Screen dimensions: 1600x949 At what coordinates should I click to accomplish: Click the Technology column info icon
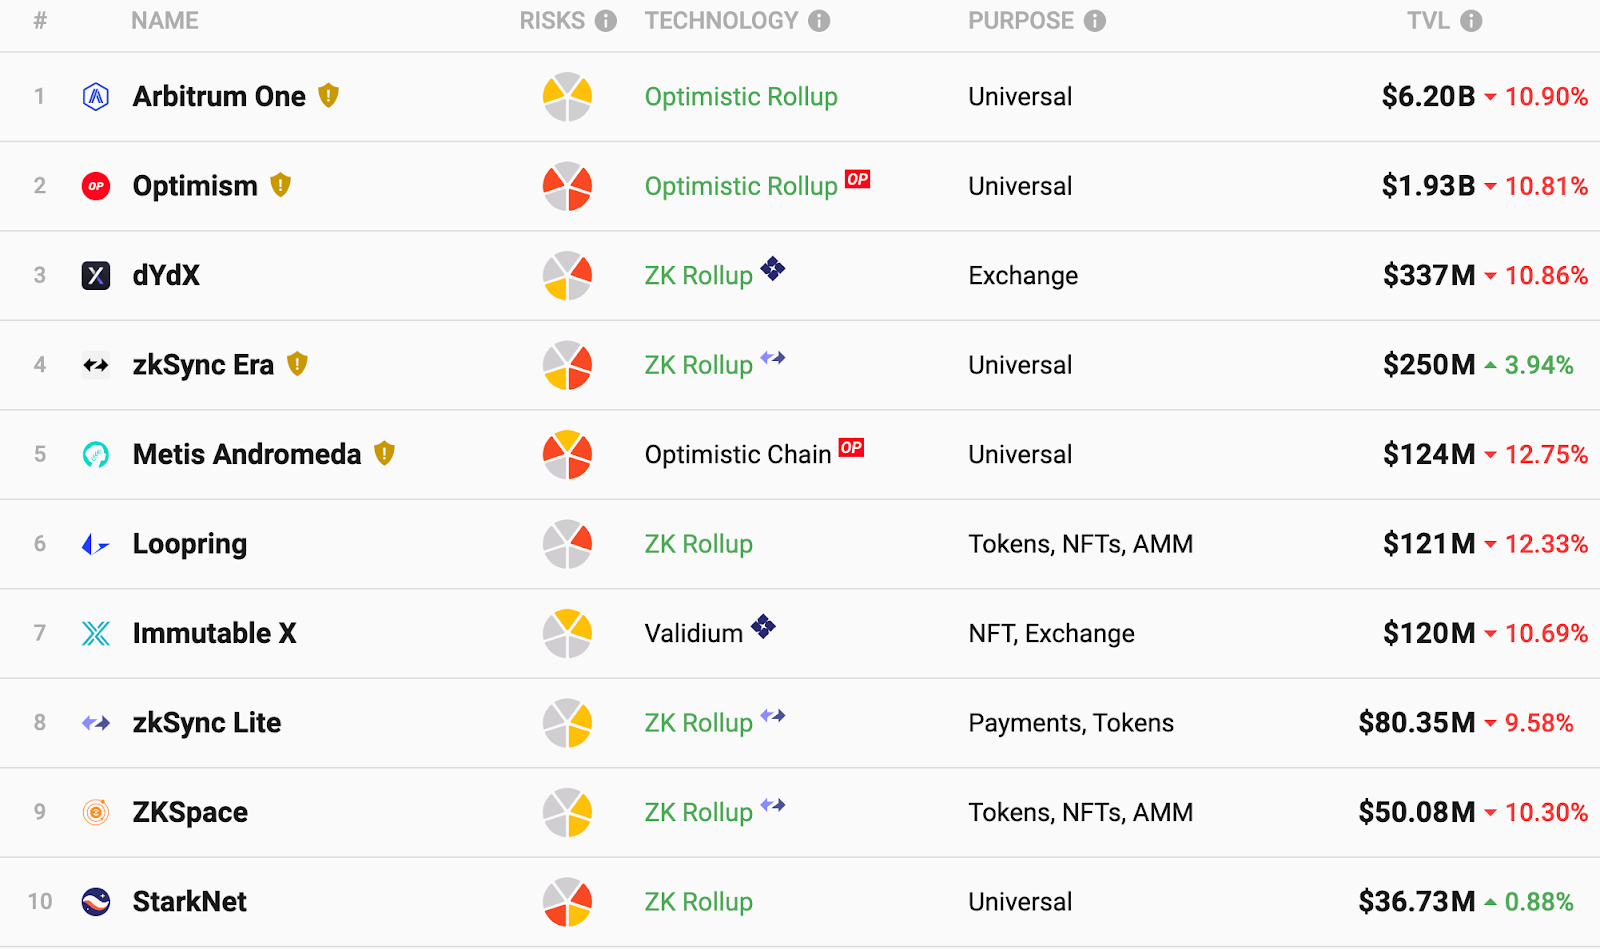819,21
